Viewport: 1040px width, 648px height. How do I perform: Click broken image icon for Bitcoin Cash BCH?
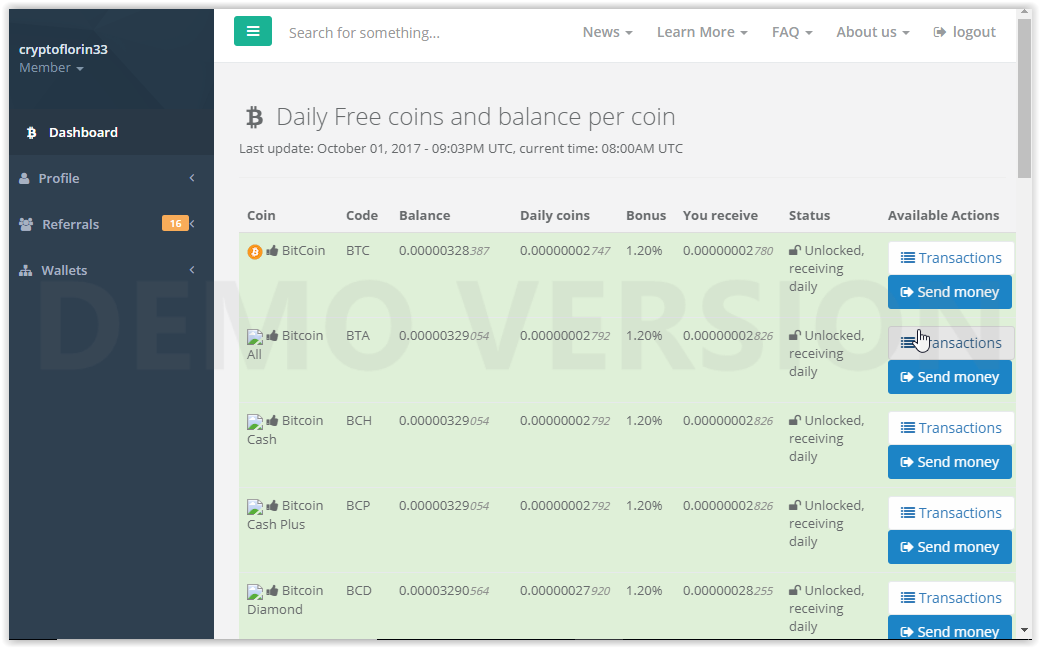tap(255, 422)
